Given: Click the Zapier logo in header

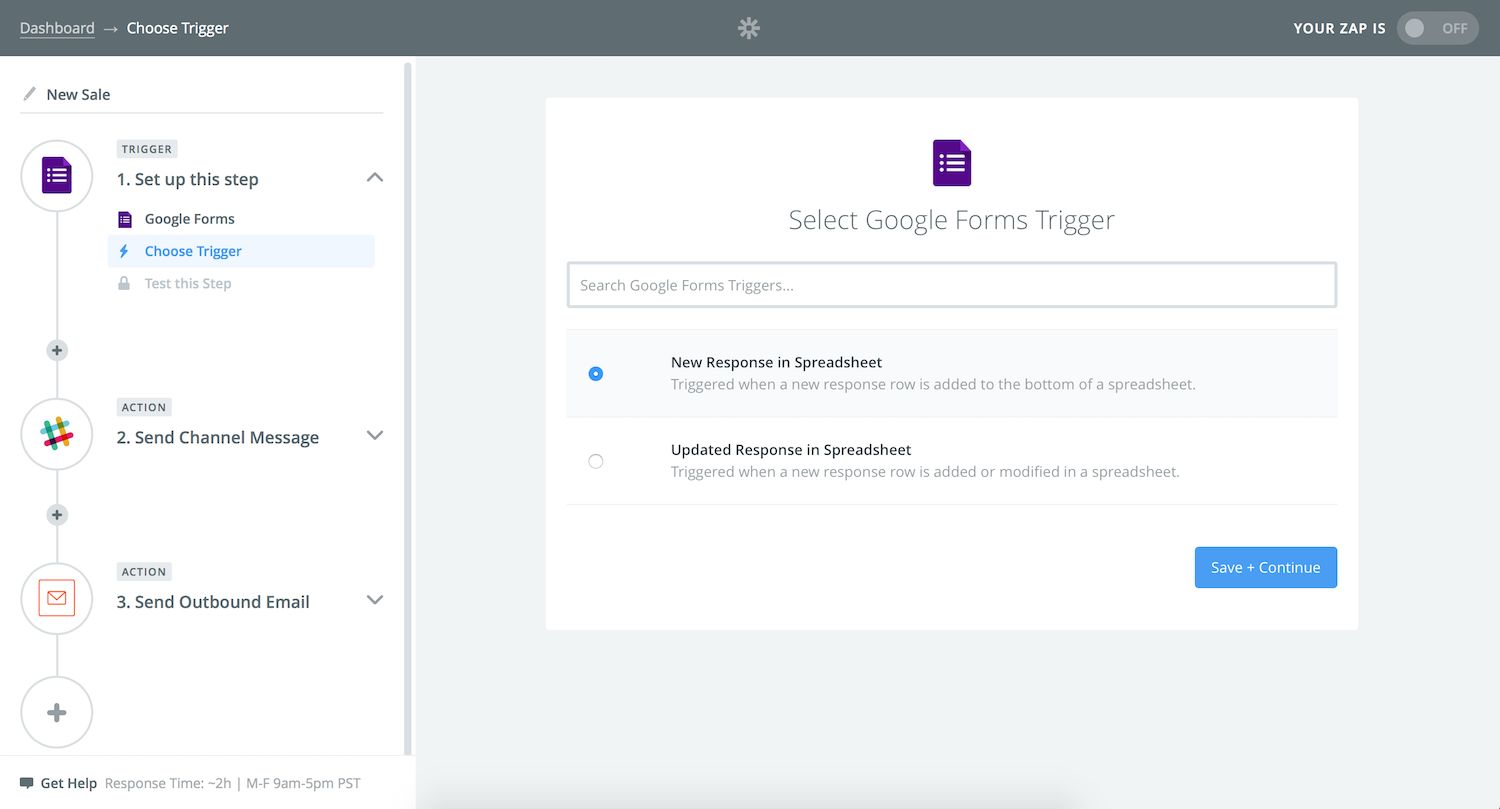Looking at the screenshot, I should (x=749, y=28).
